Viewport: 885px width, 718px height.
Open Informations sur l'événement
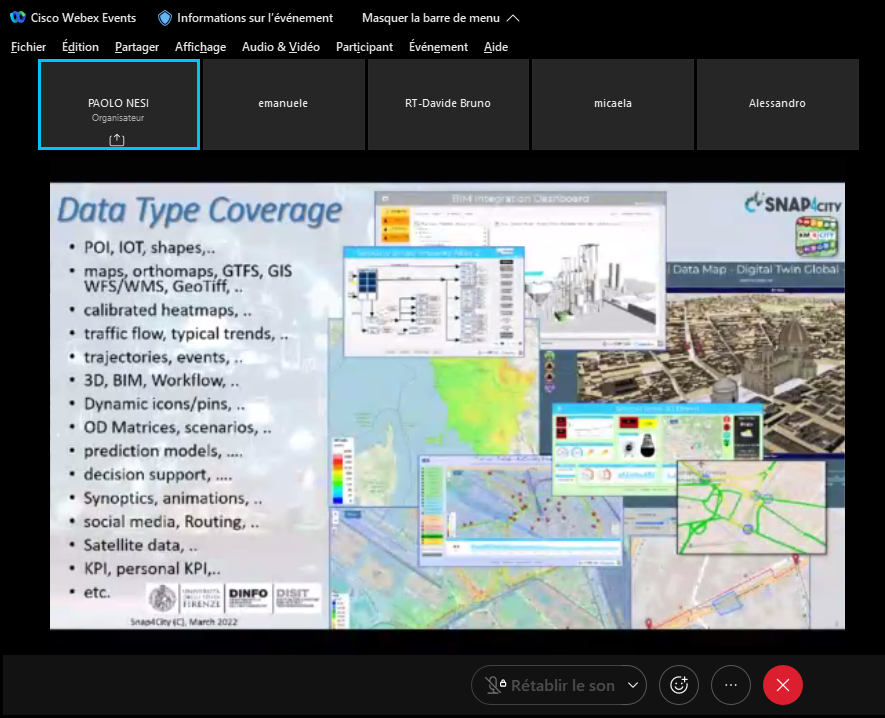[255, 18]
